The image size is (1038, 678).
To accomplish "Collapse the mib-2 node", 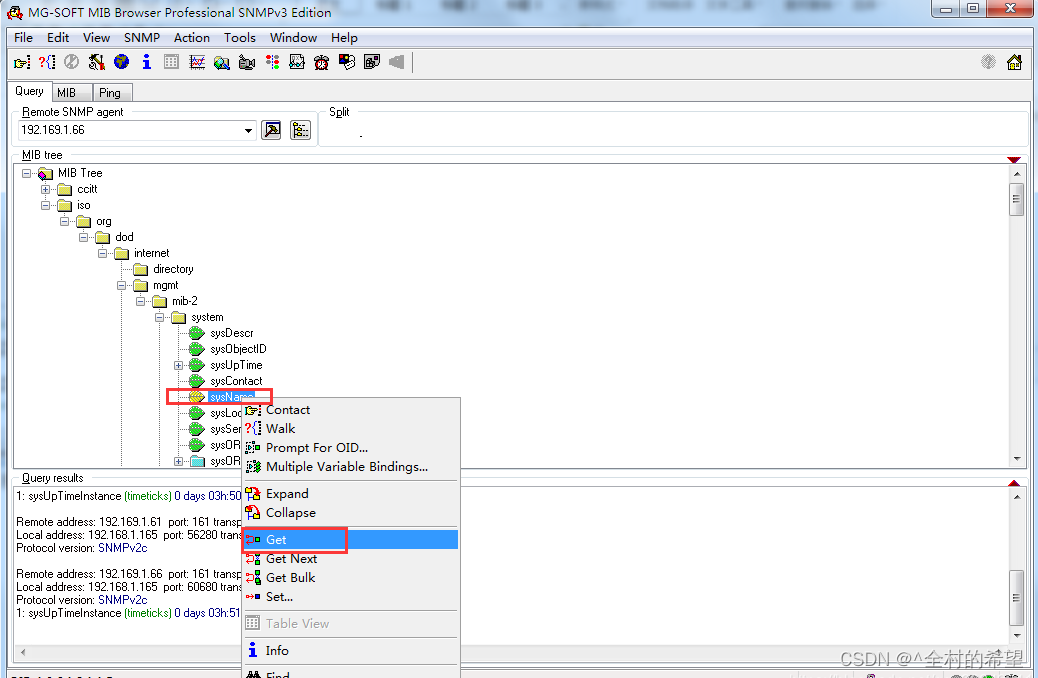I will 140,301.
